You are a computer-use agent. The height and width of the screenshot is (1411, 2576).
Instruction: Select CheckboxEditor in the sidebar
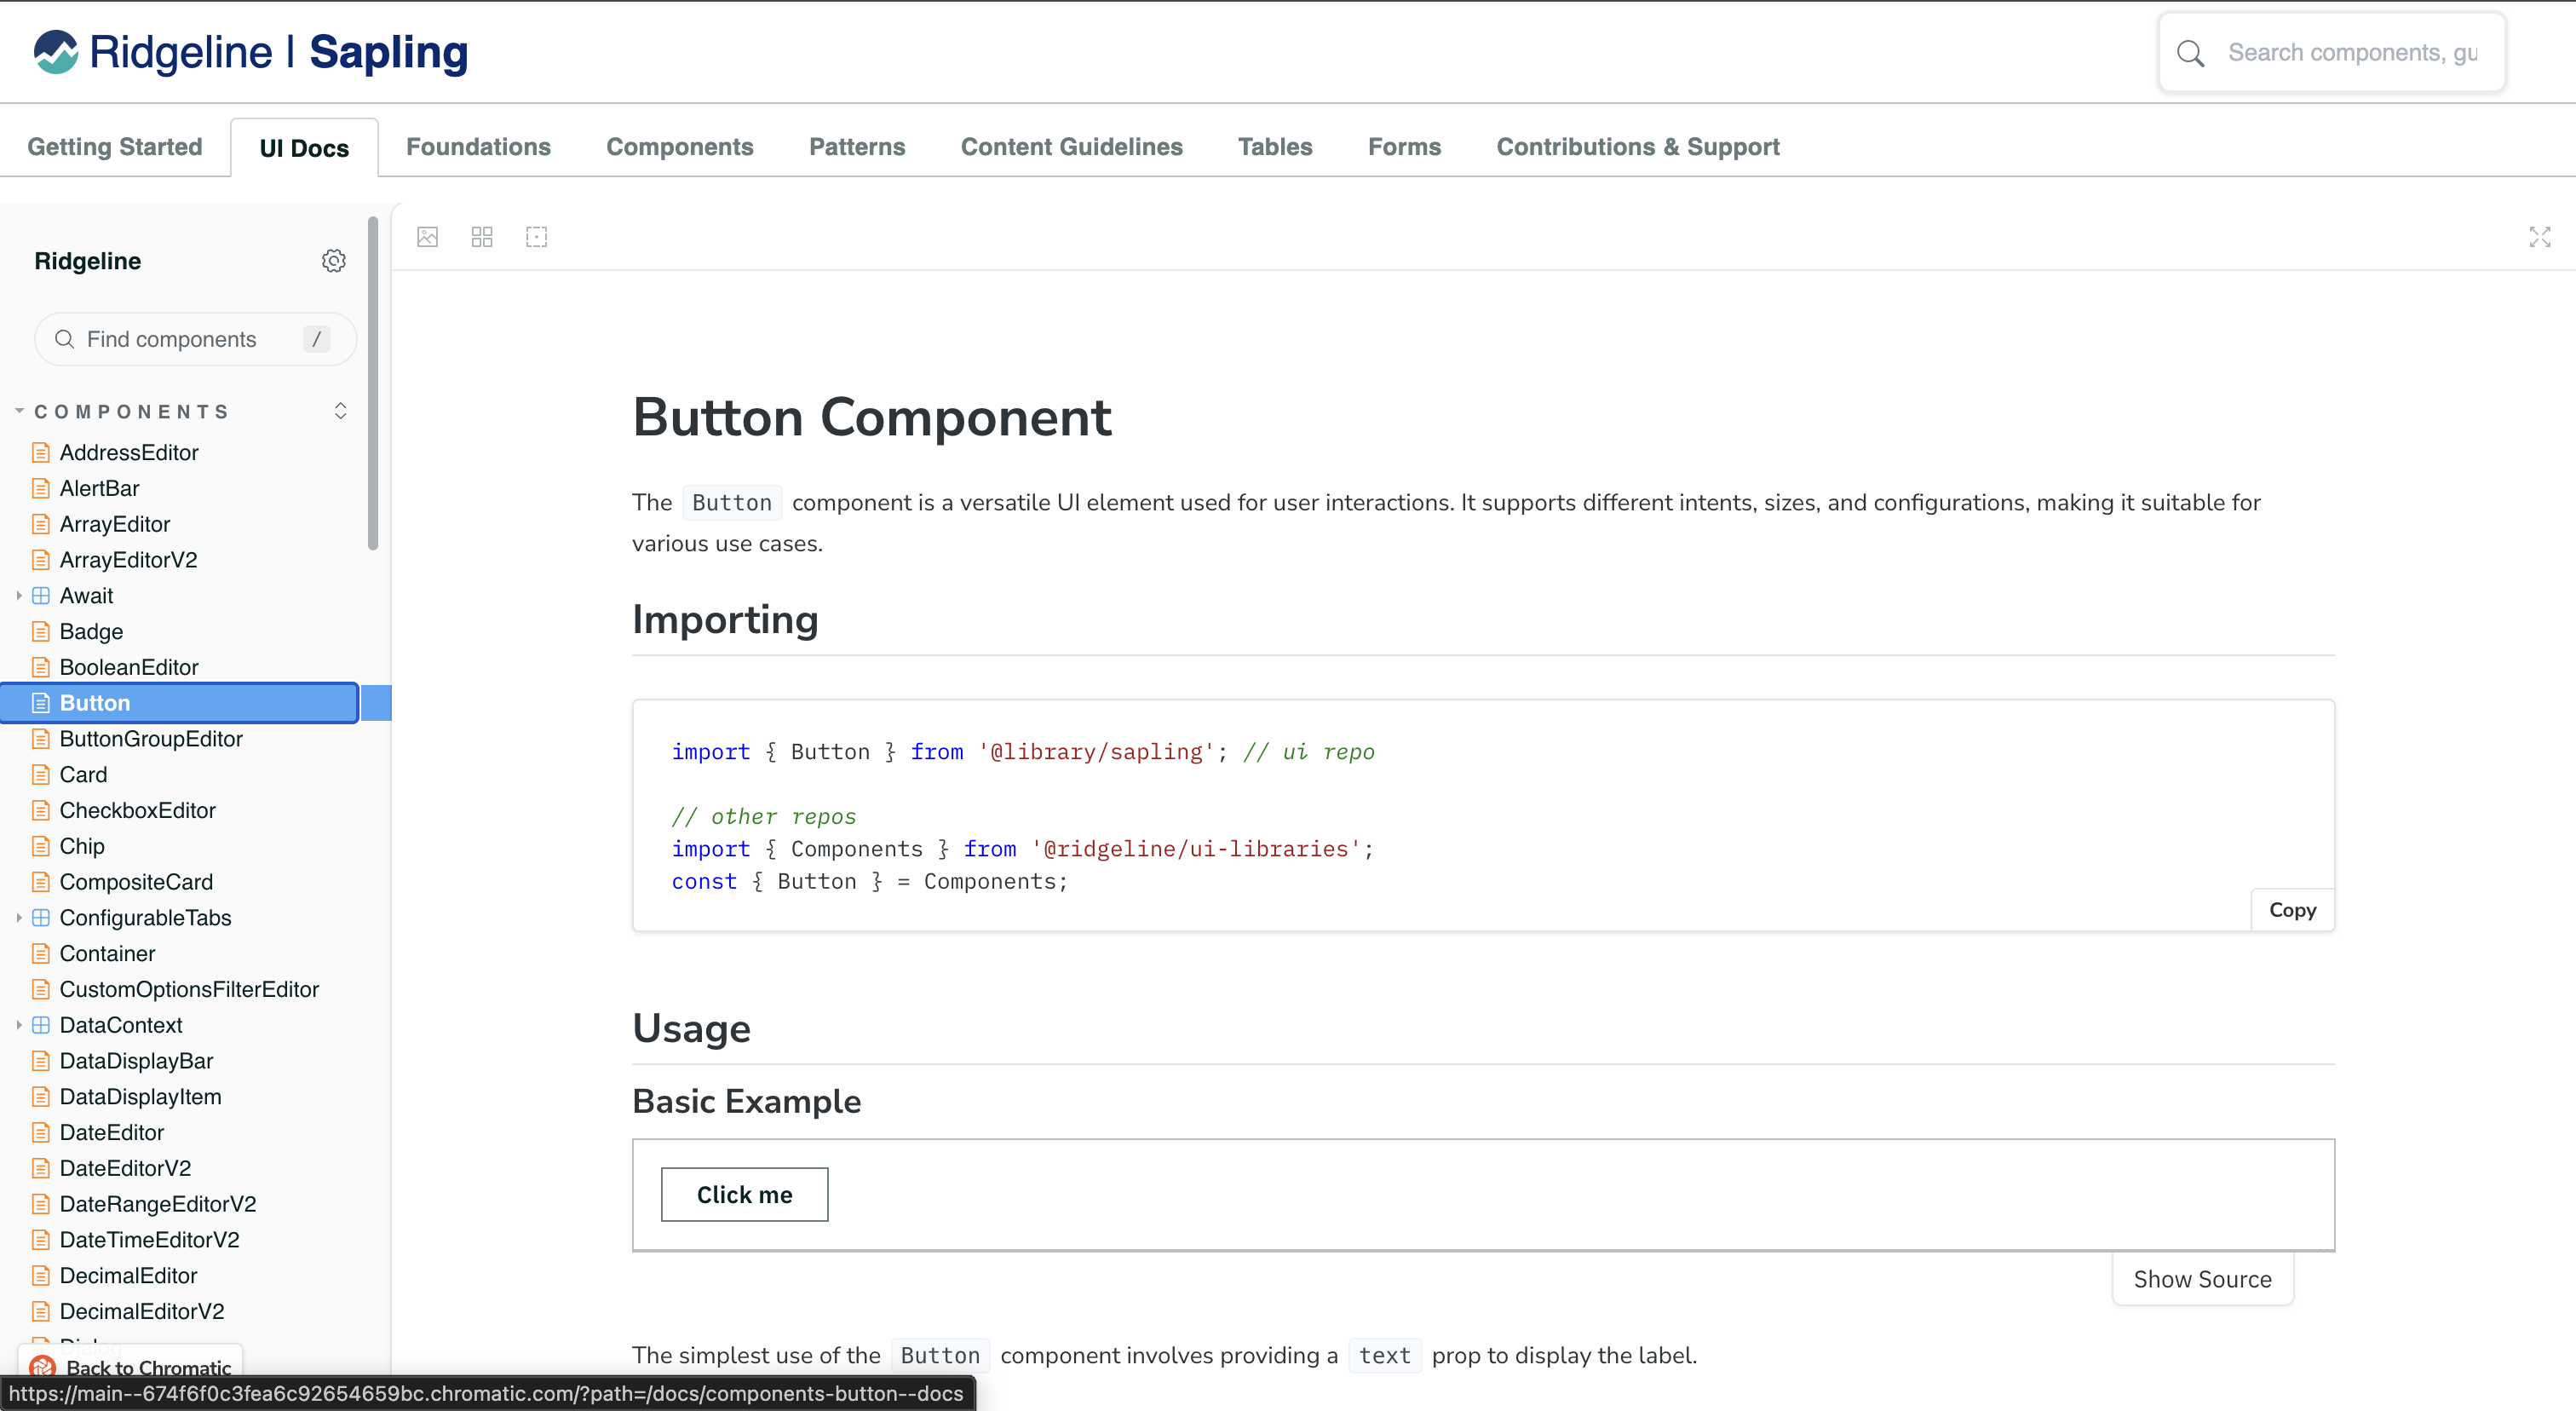point(137,811)
